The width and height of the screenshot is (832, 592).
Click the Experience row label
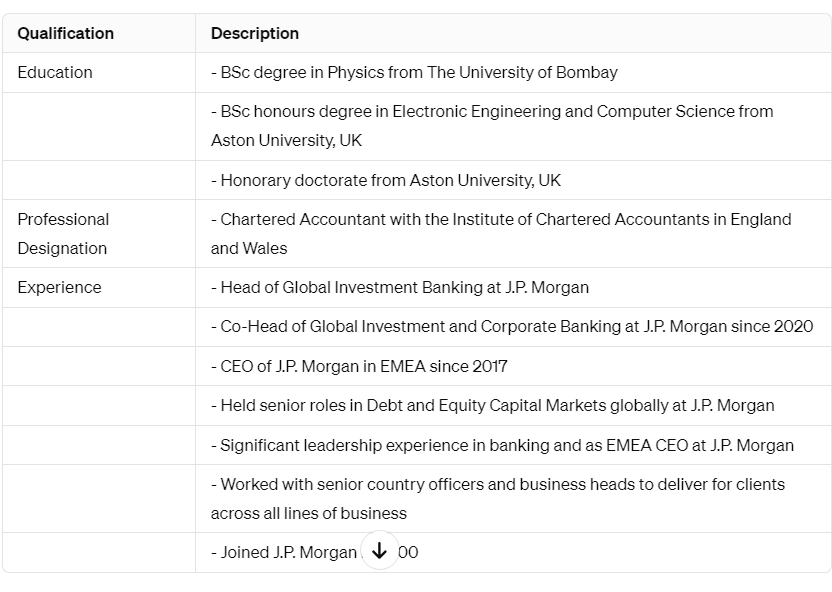tap(59, 288)
